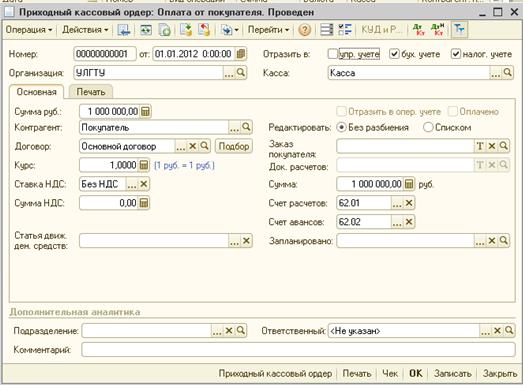Uncheck the бух. учете checkbox
The image size is (523, 385).
[394, 54]
